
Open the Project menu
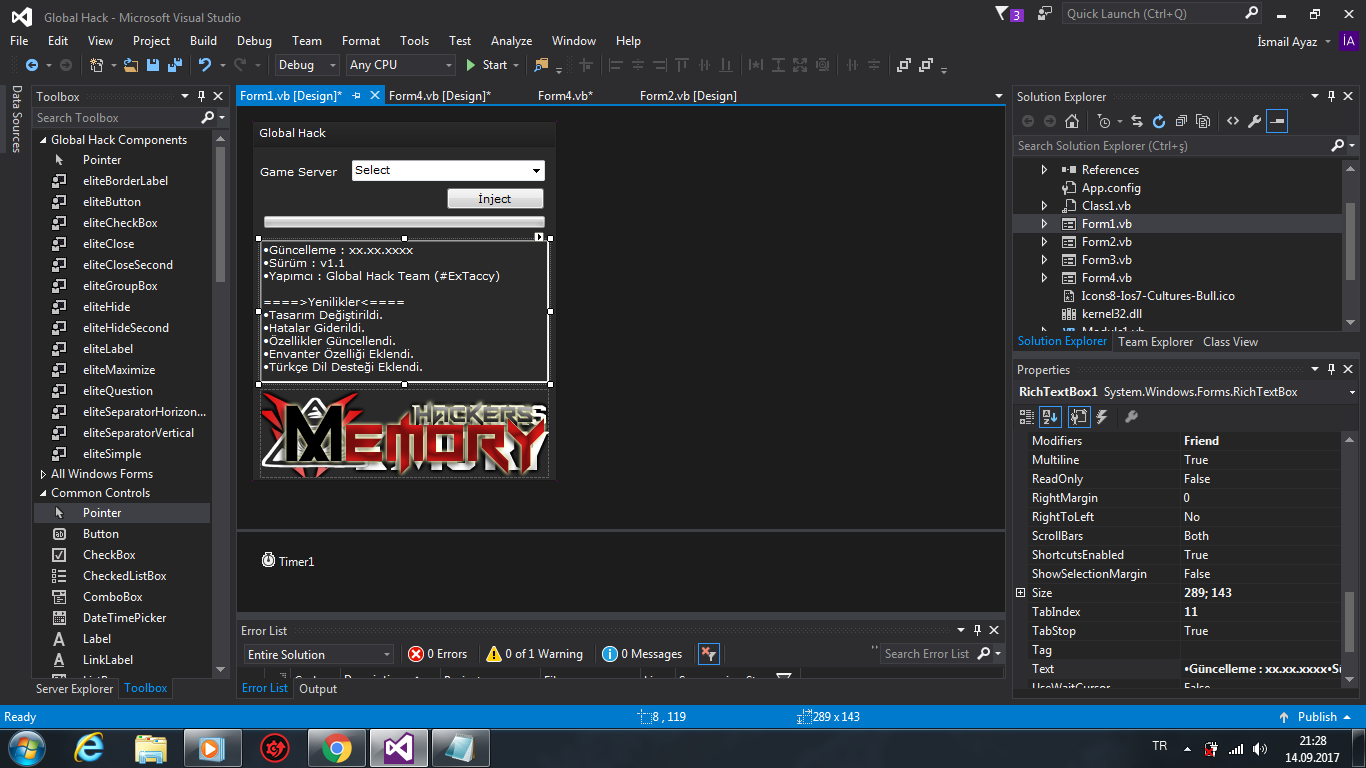152,41
